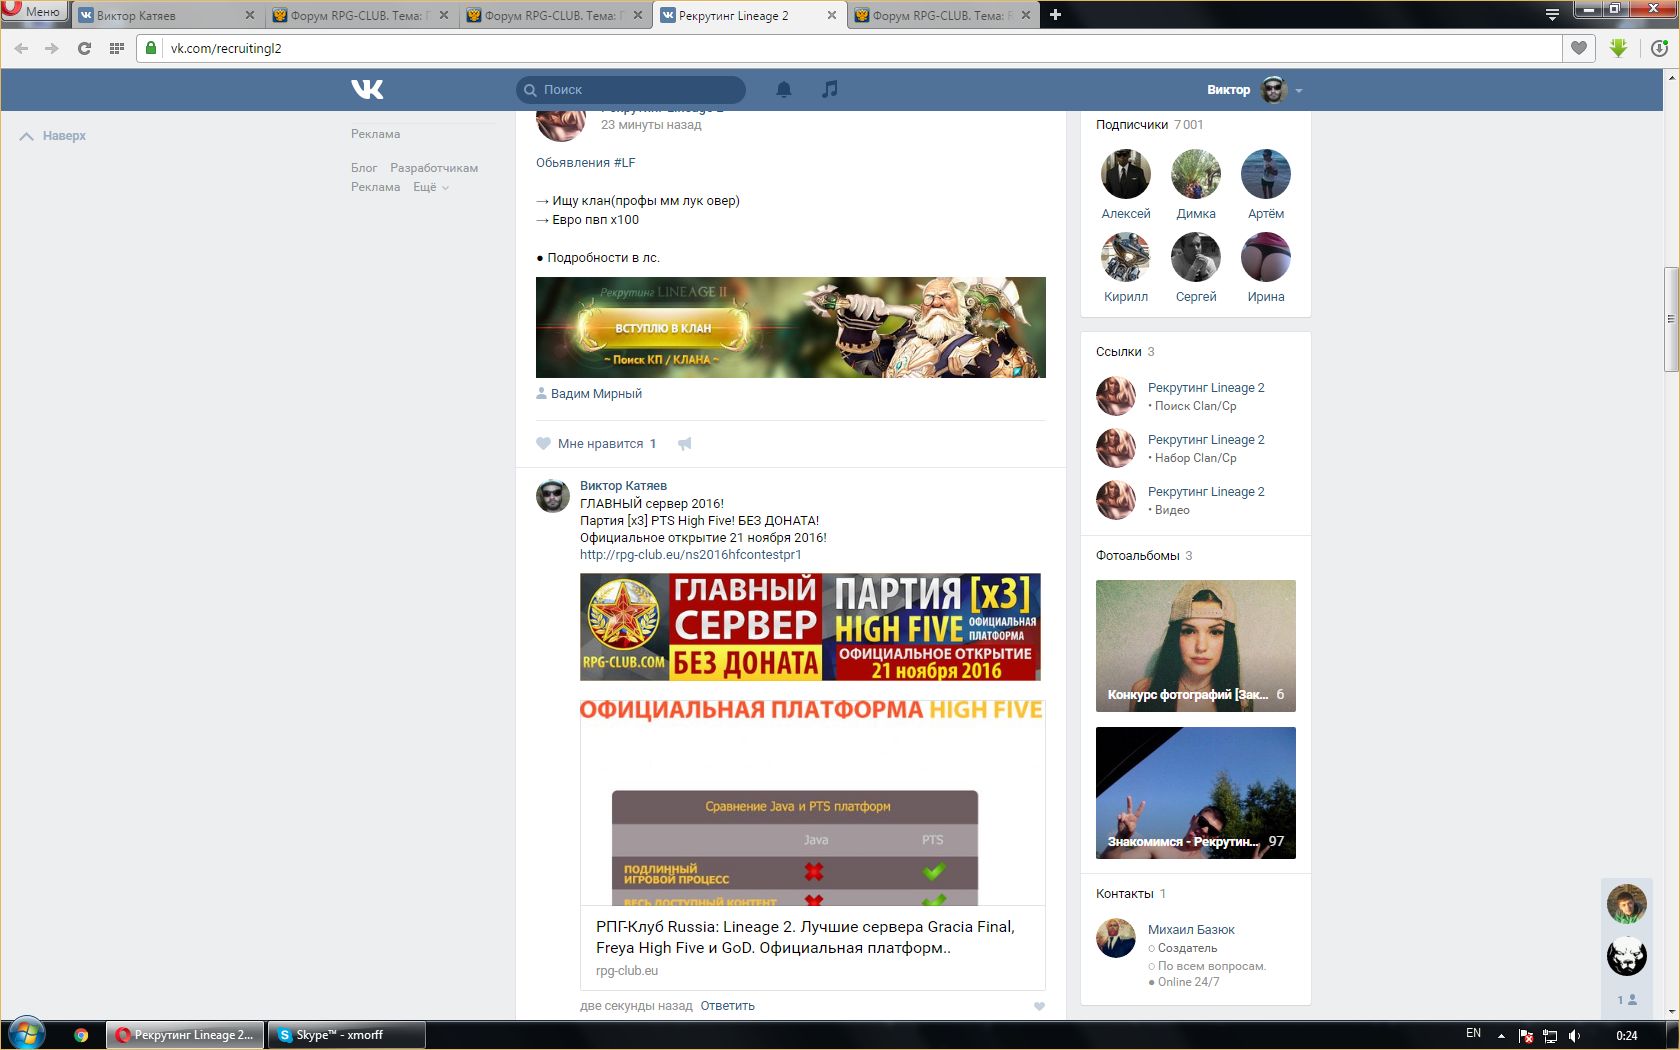Open Знакомимся album thumbnail
Viewport: 1680px width, 1050px height.
click(x=1196, y=793)
